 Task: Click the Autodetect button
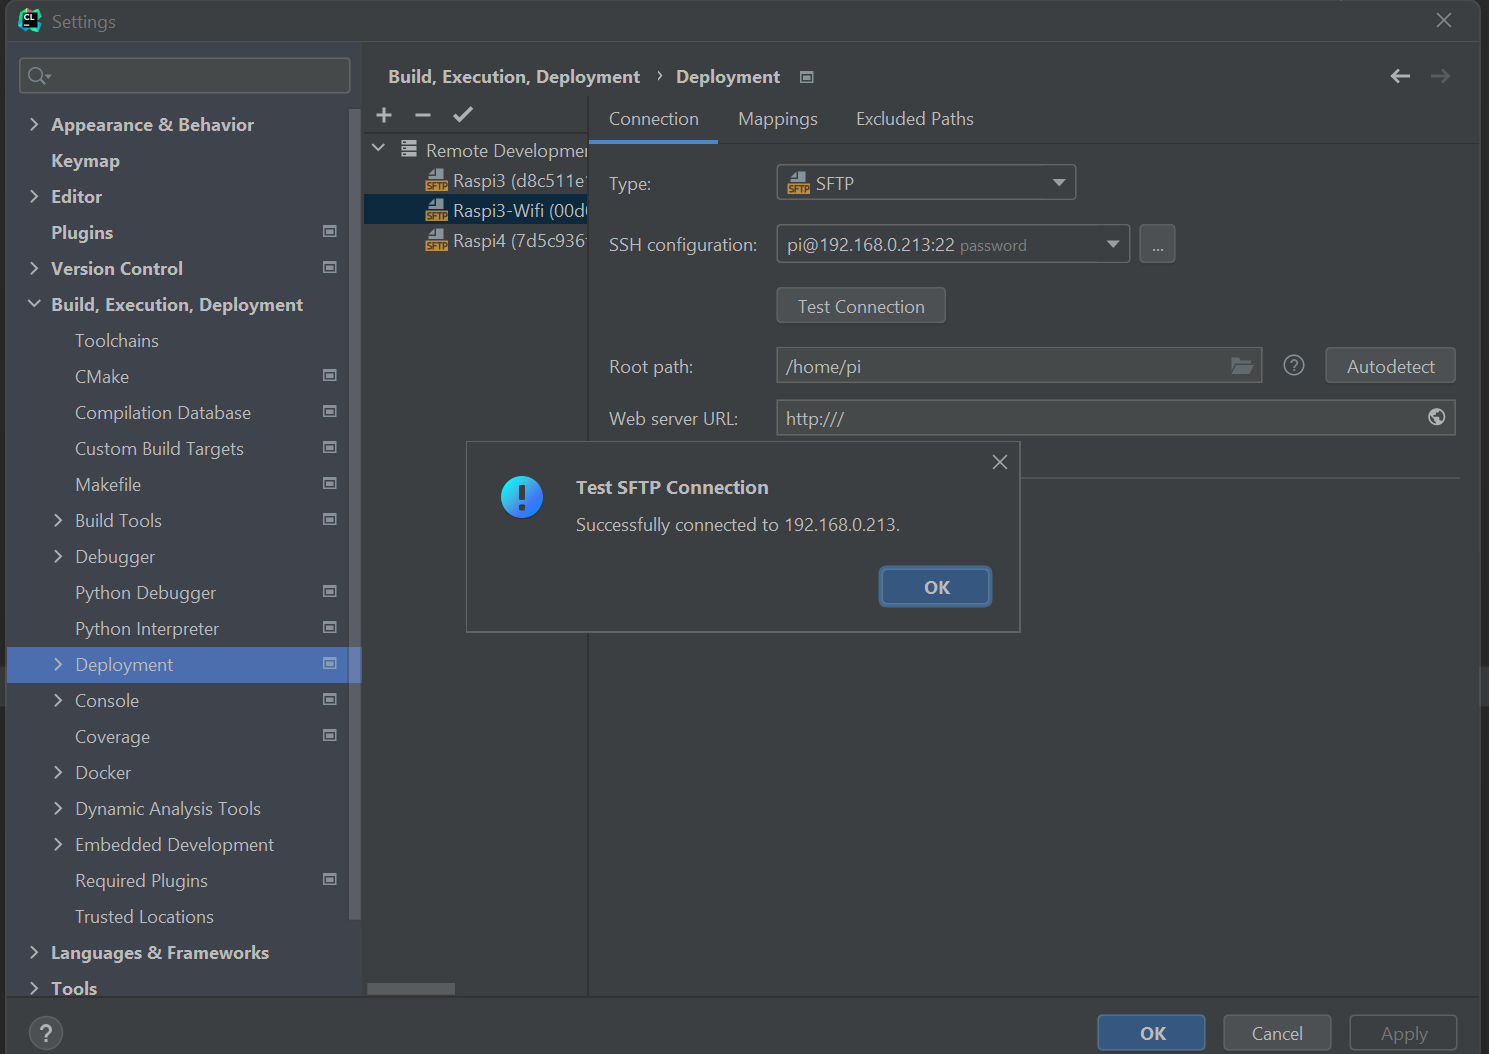tap(1390, 366)
